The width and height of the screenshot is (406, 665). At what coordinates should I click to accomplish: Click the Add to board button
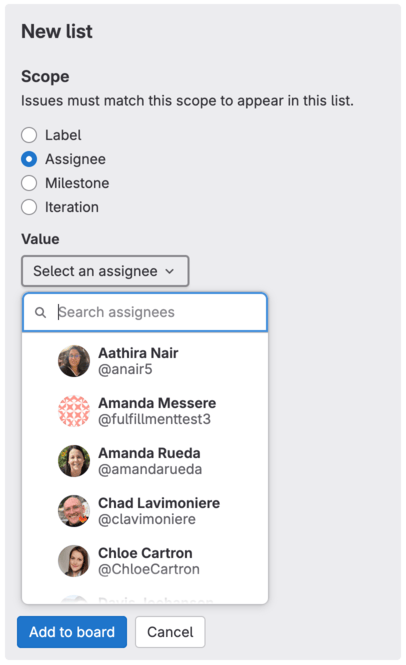[72, 632]
